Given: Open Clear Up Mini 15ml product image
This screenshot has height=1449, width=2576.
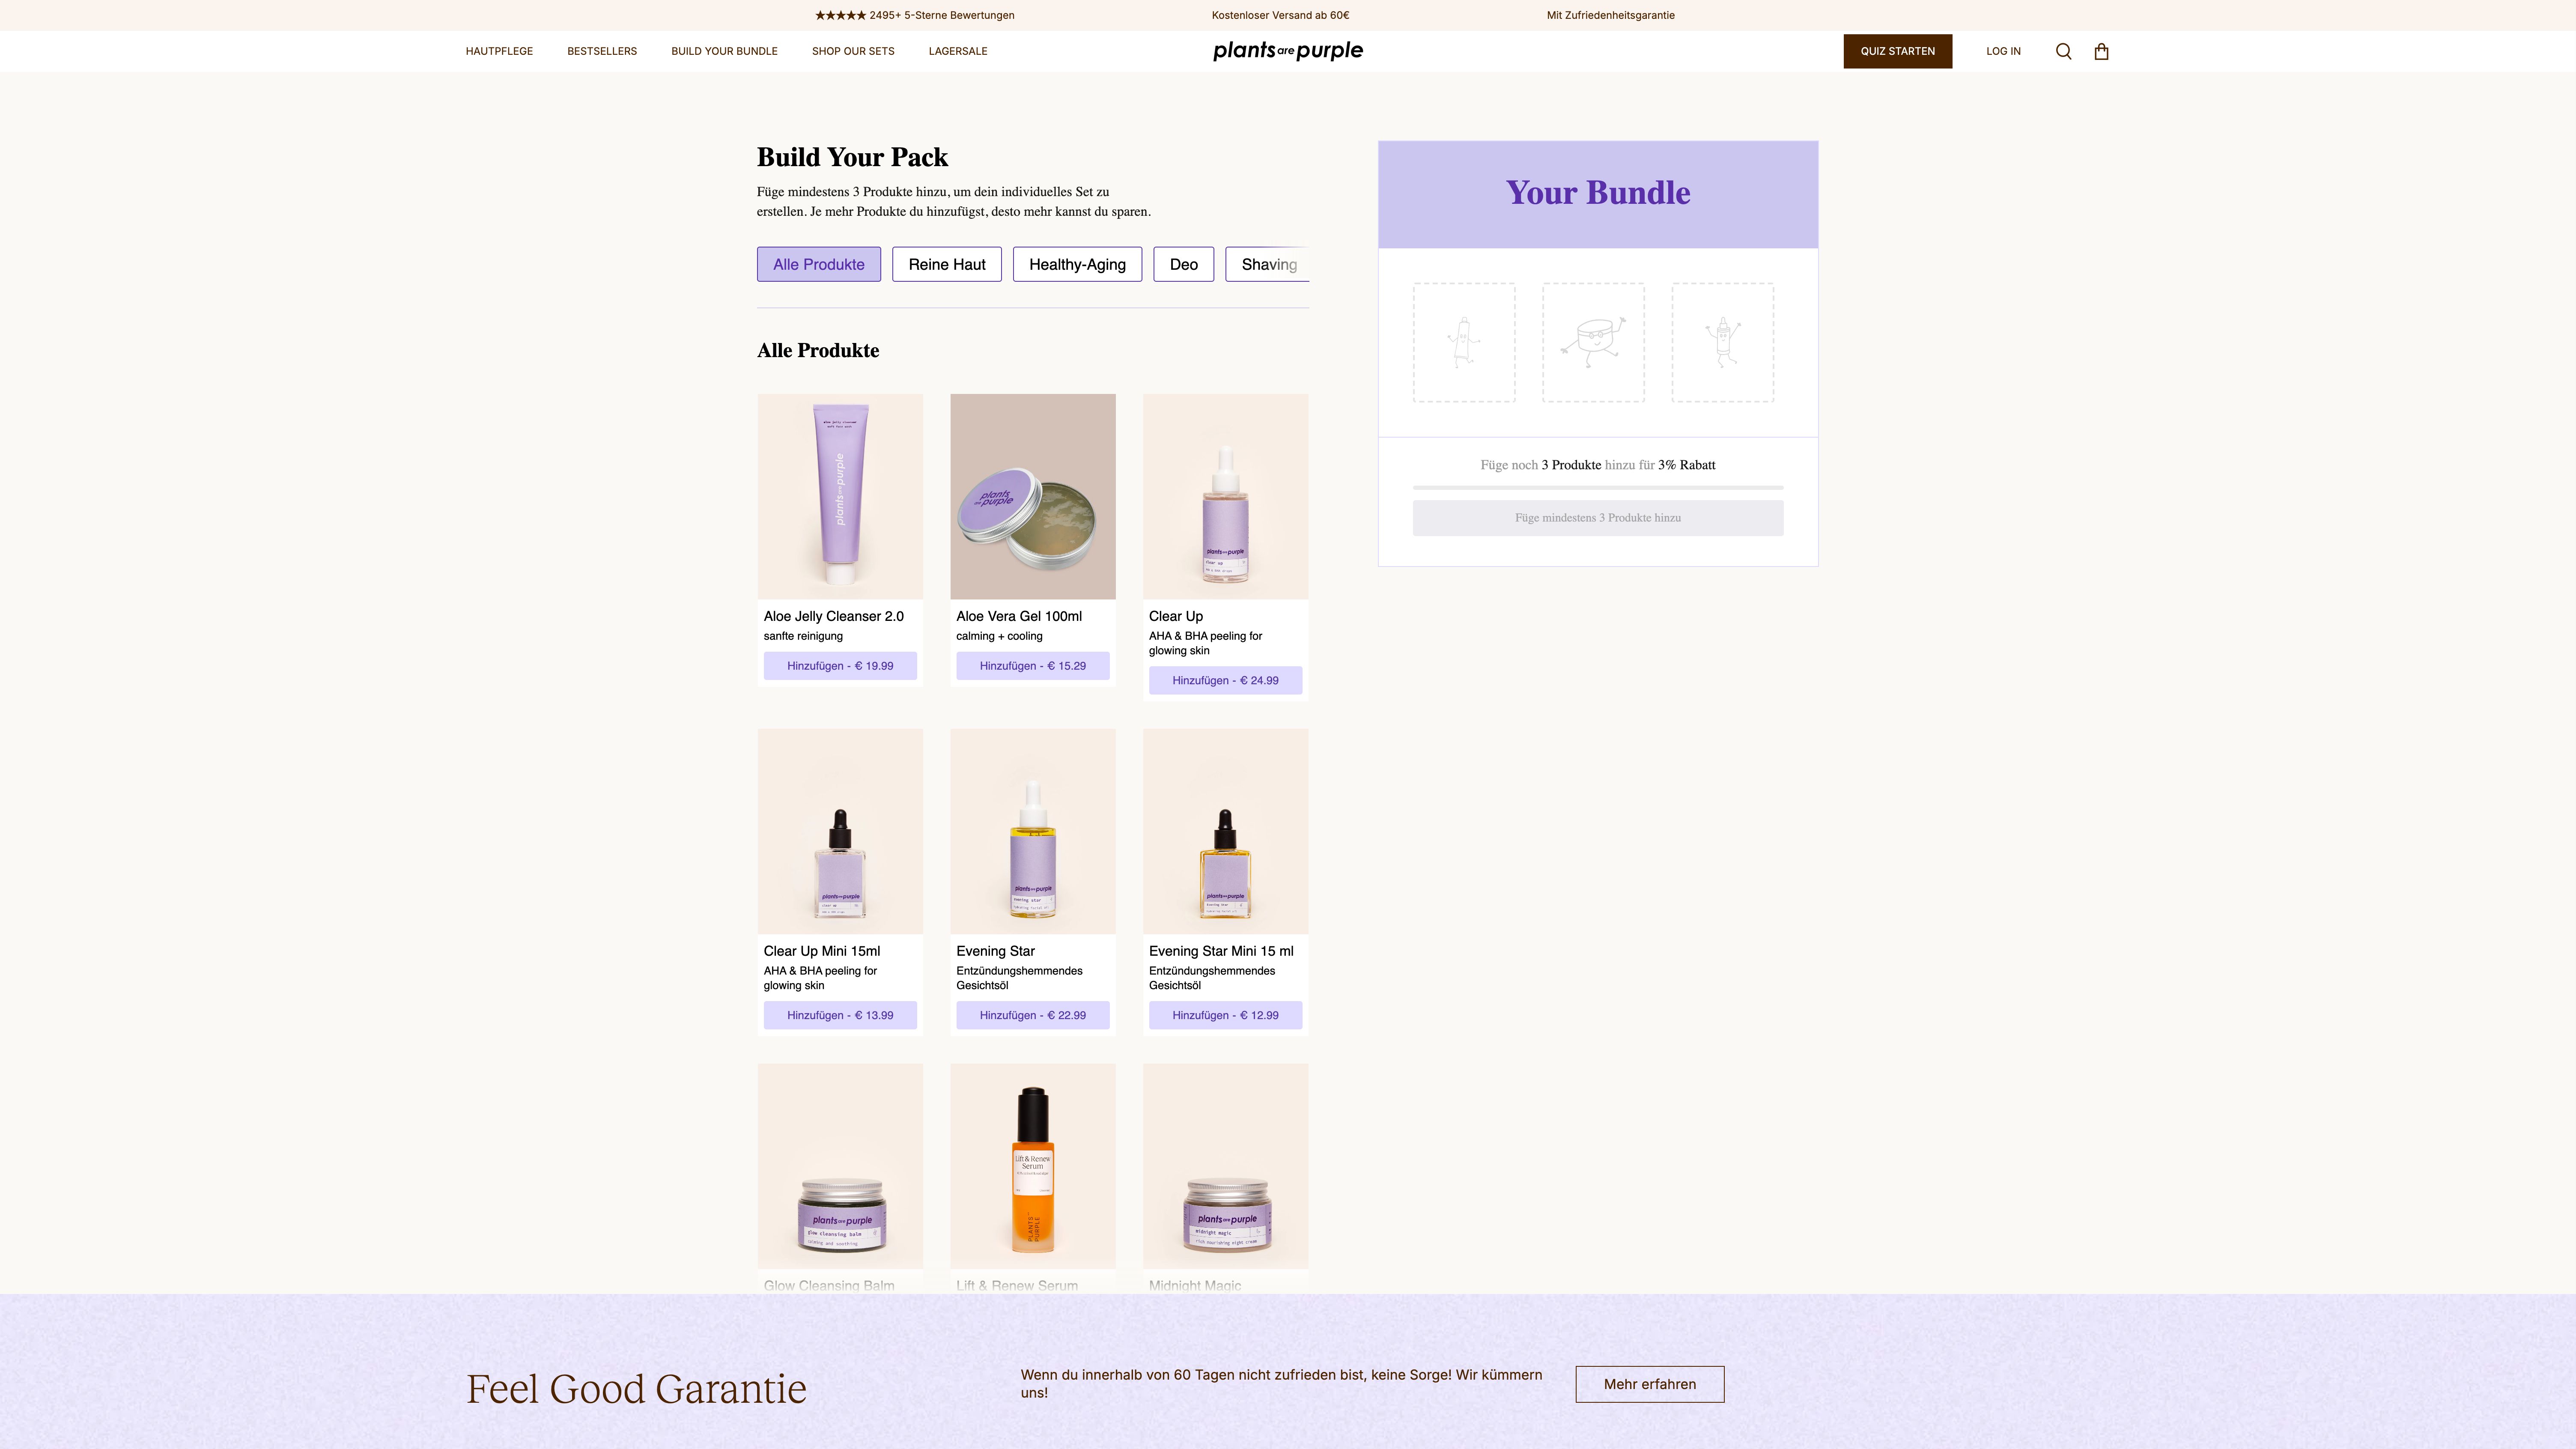Looking at the screenshot, I should 840,831.
